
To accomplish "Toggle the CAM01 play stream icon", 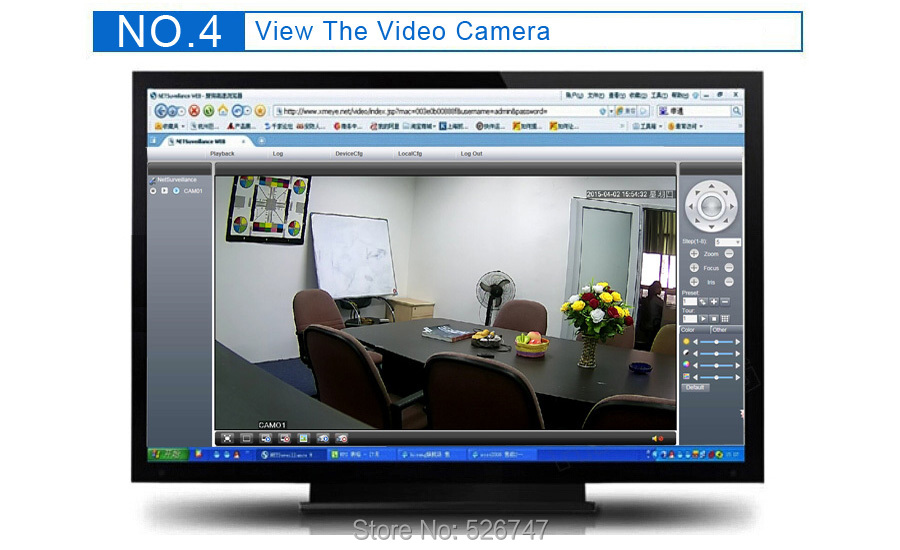I will click(x=164, y=190).
